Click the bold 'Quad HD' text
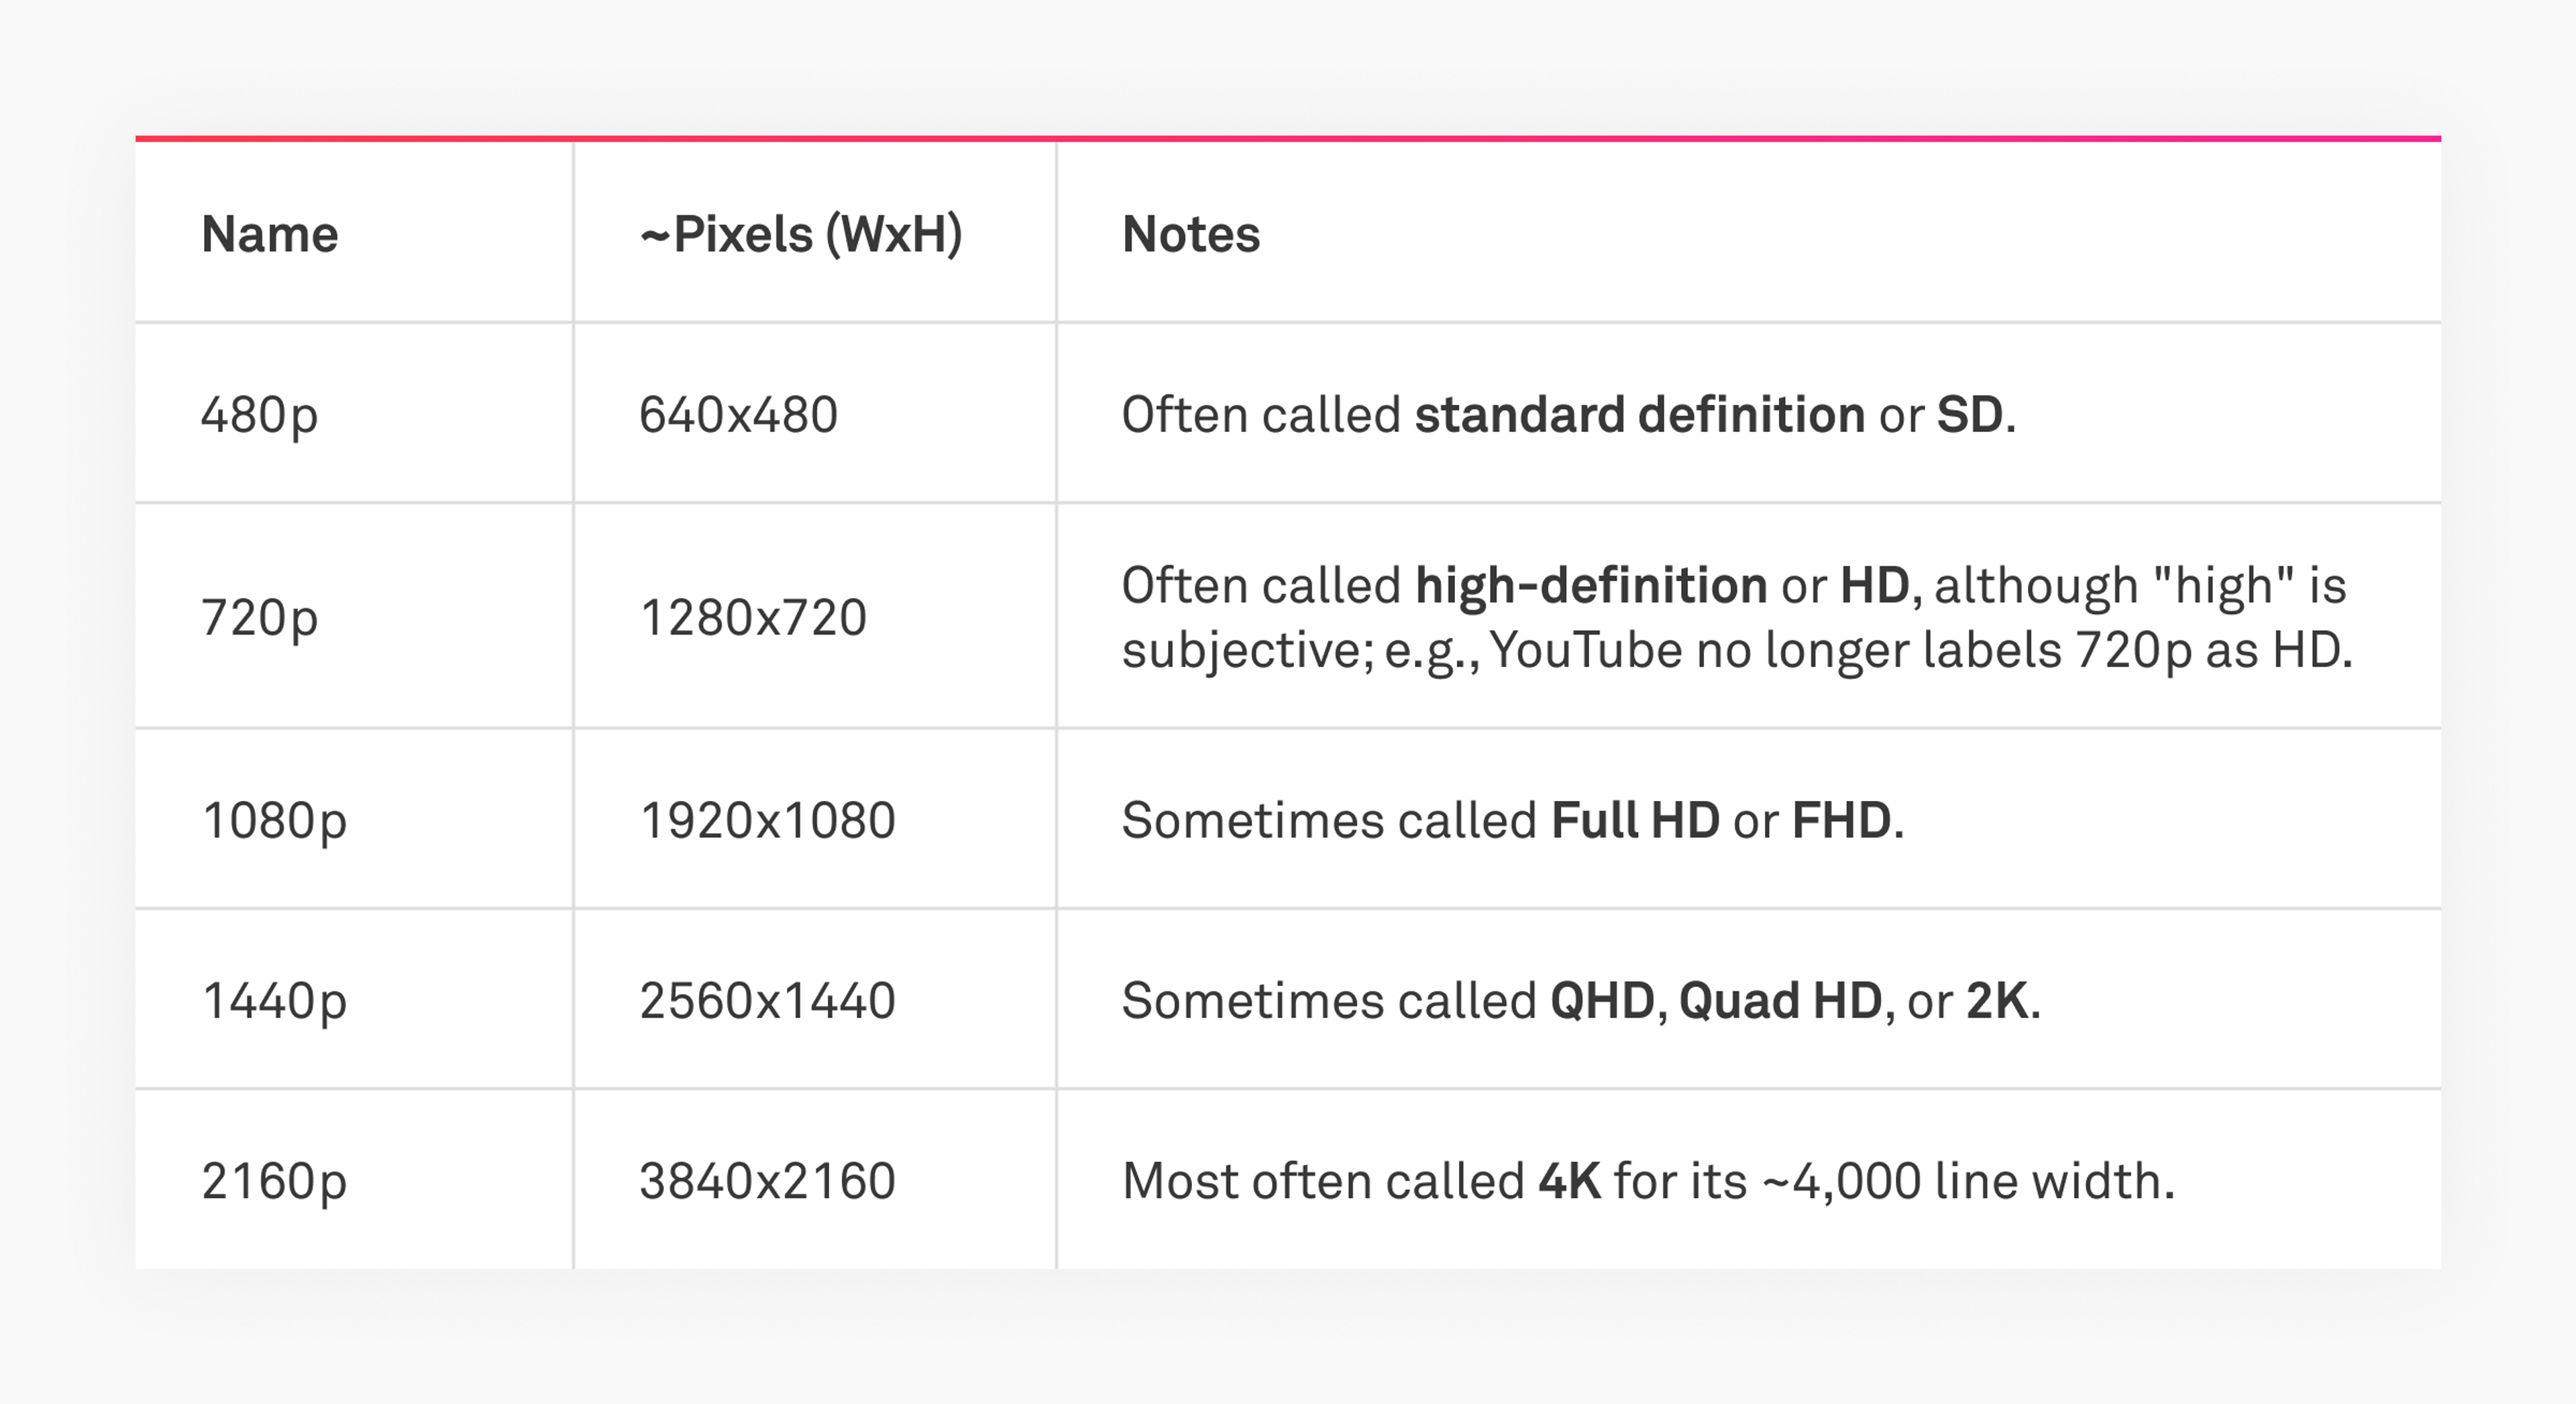Screen dimensions: 2576x1404 (x=1780, y=1000)
